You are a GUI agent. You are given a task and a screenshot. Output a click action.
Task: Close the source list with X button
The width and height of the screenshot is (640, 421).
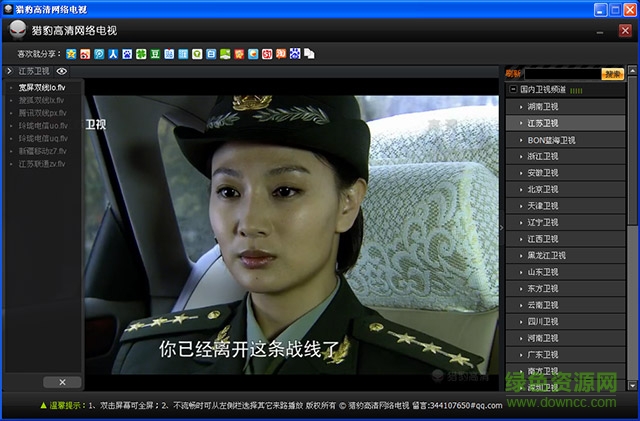pos(62,382)
